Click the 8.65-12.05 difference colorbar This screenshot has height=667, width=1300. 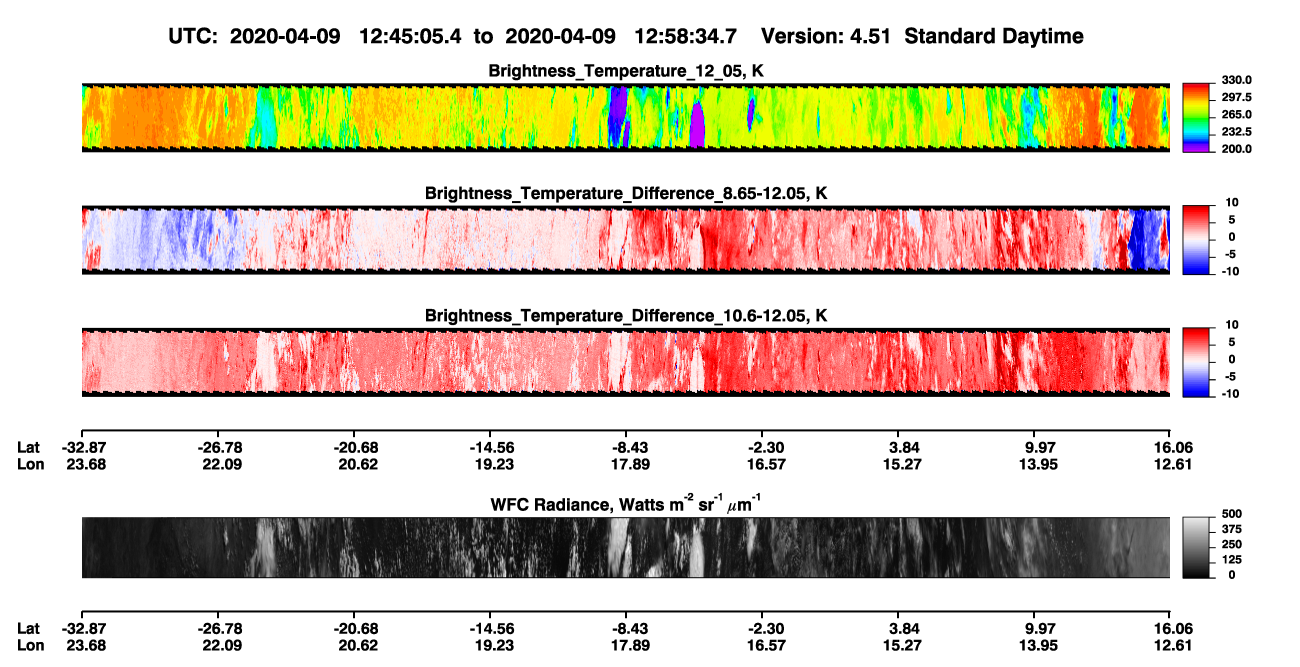click(1198, 239)
